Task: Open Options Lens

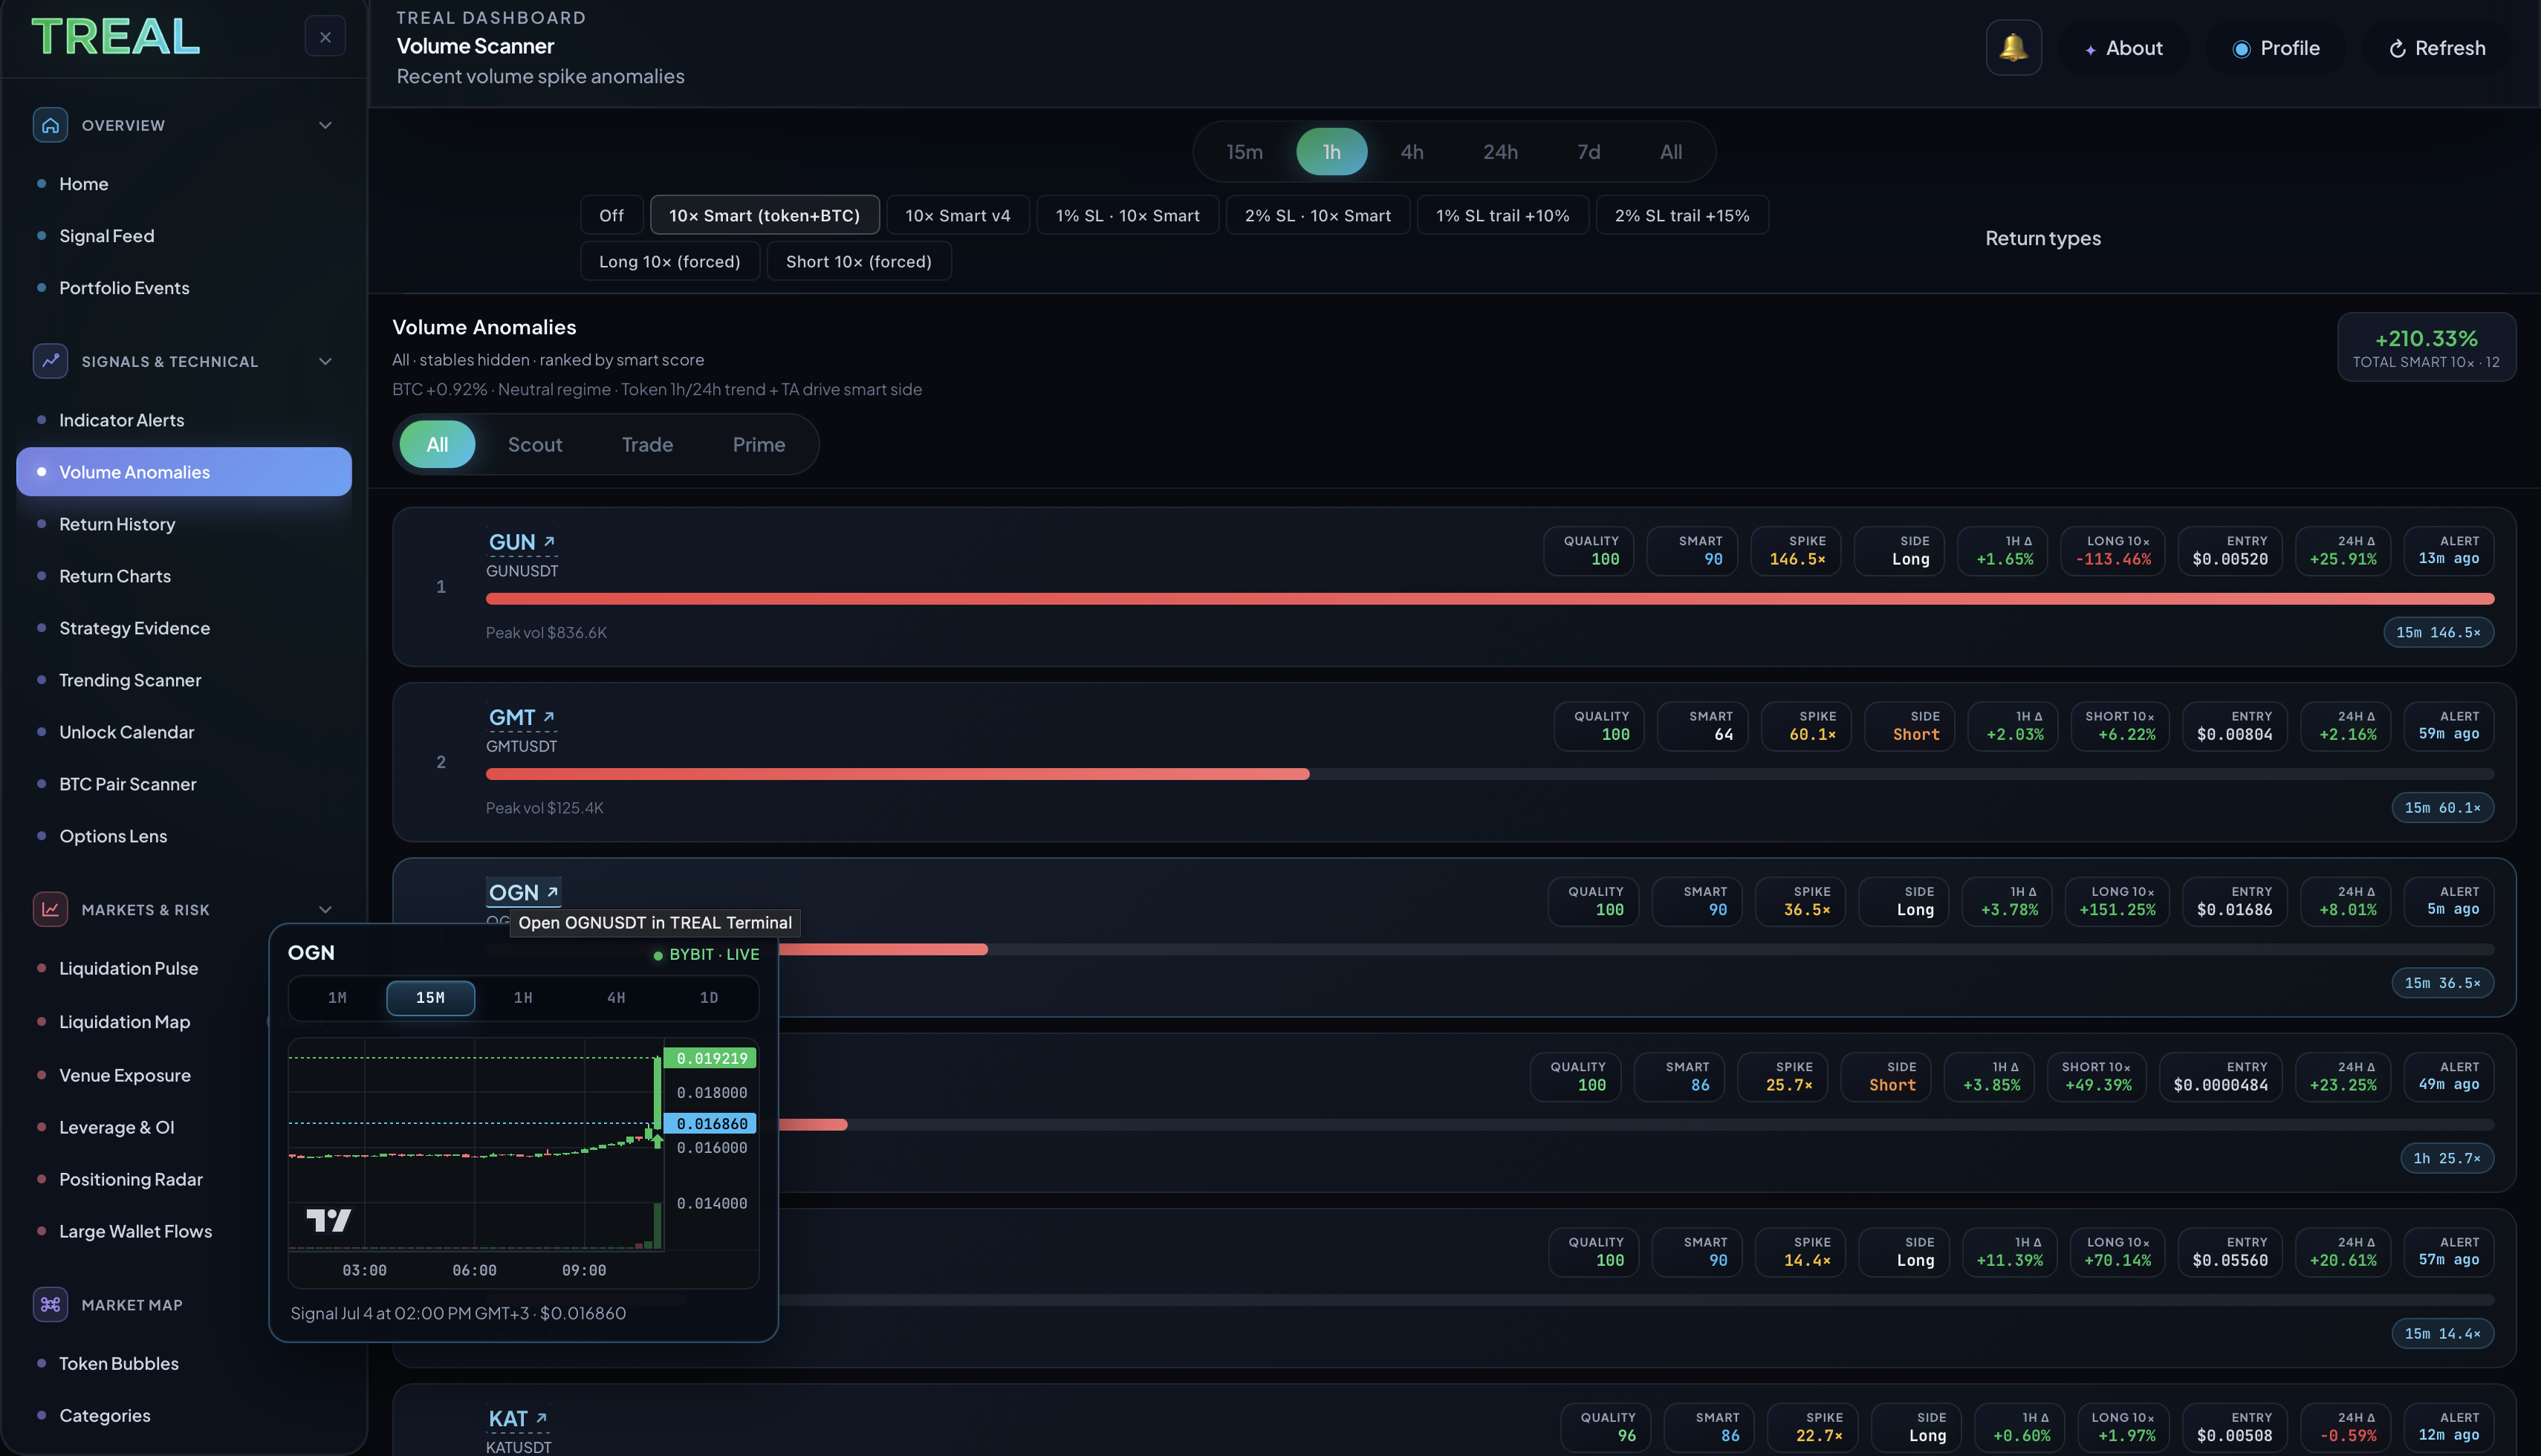Action: (184, 836)
